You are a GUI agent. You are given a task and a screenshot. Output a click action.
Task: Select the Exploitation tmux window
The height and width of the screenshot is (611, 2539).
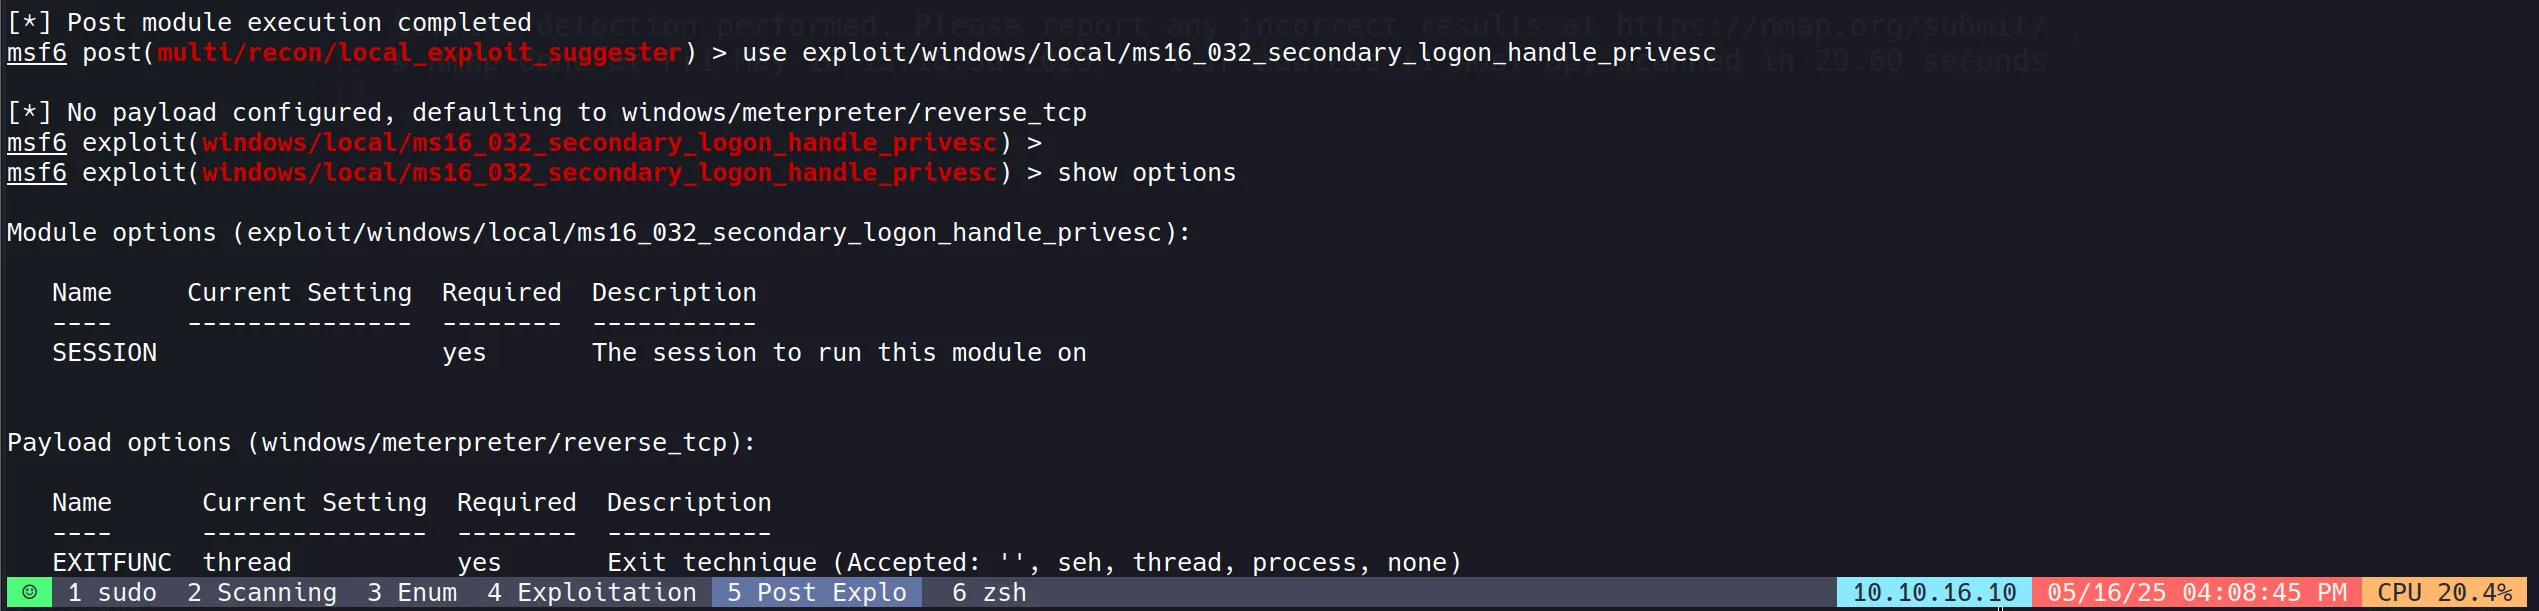592,592
